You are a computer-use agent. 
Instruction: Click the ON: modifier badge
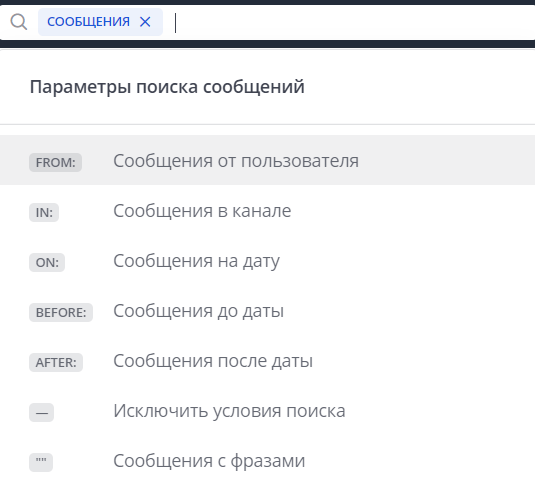(x=47, y=263)
